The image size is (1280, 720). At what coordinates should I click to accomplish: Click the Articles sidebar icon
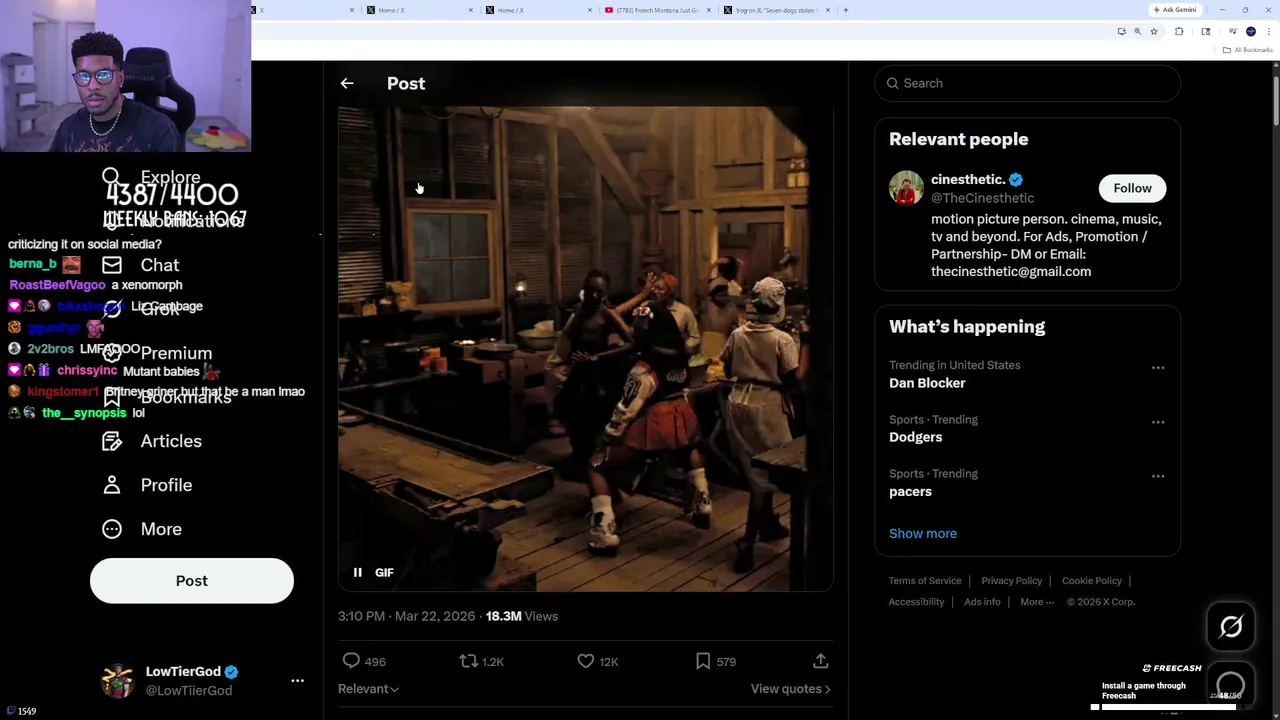(x=112, y=441)
